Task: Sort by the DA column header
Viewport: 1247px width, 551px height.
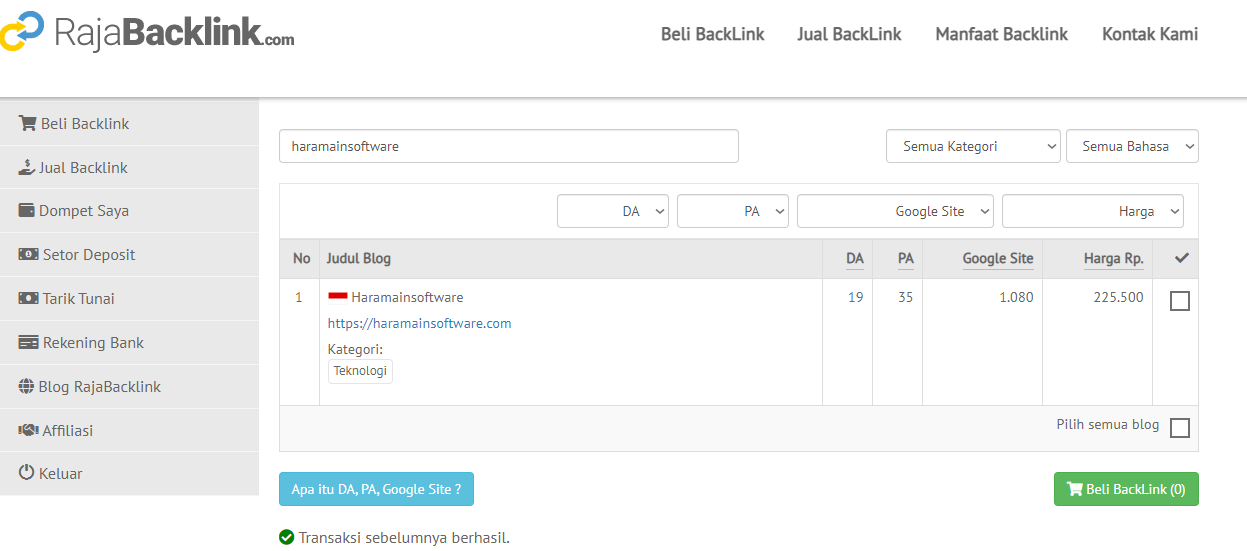Action: click(855, 258)
